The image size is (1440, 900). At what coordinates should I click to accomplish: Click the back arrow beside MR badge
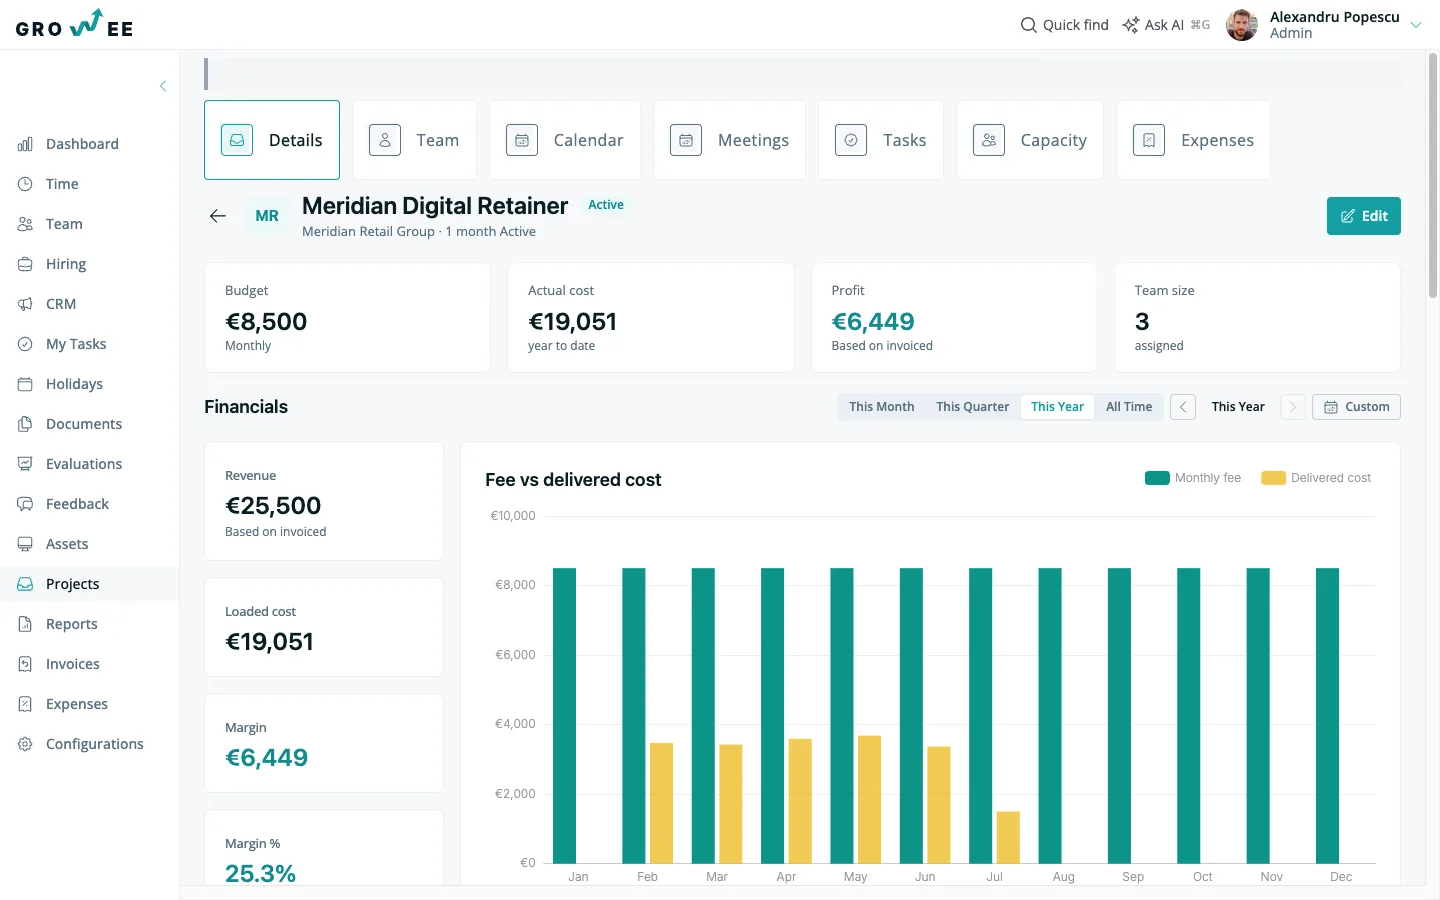tap(218, 216)
